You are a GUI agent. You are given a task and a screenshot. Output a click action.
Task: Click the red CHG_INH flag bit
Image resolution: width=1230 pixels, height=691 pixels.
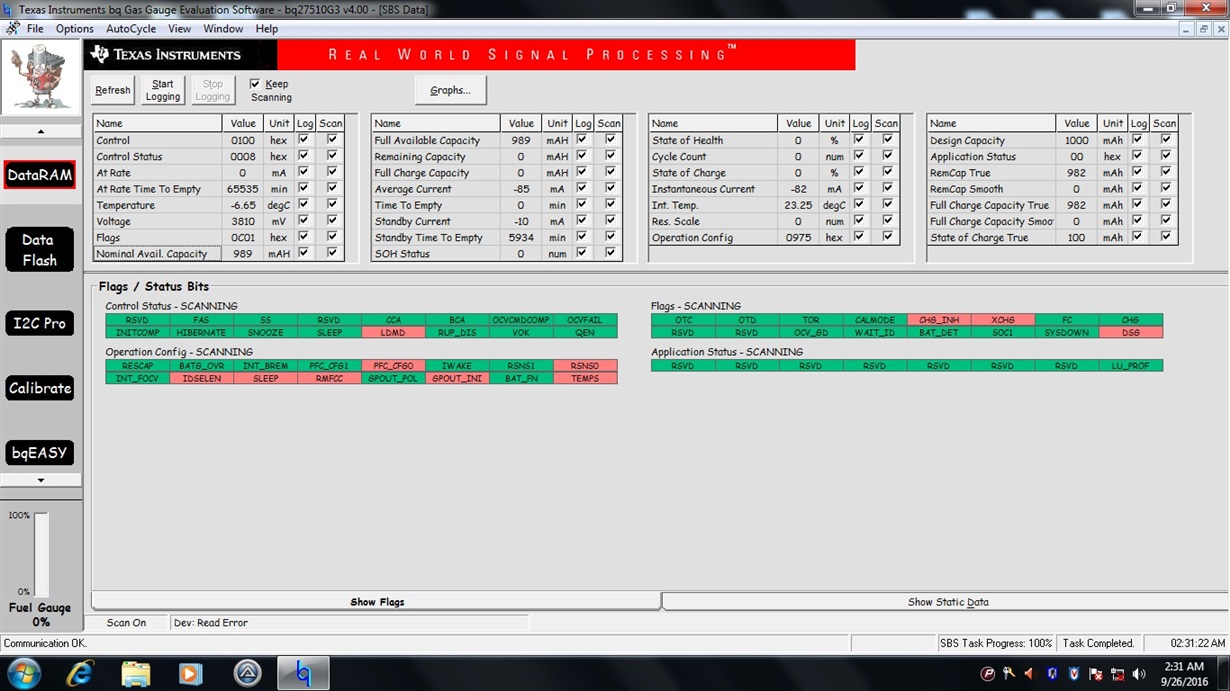[x=938, y=320]
